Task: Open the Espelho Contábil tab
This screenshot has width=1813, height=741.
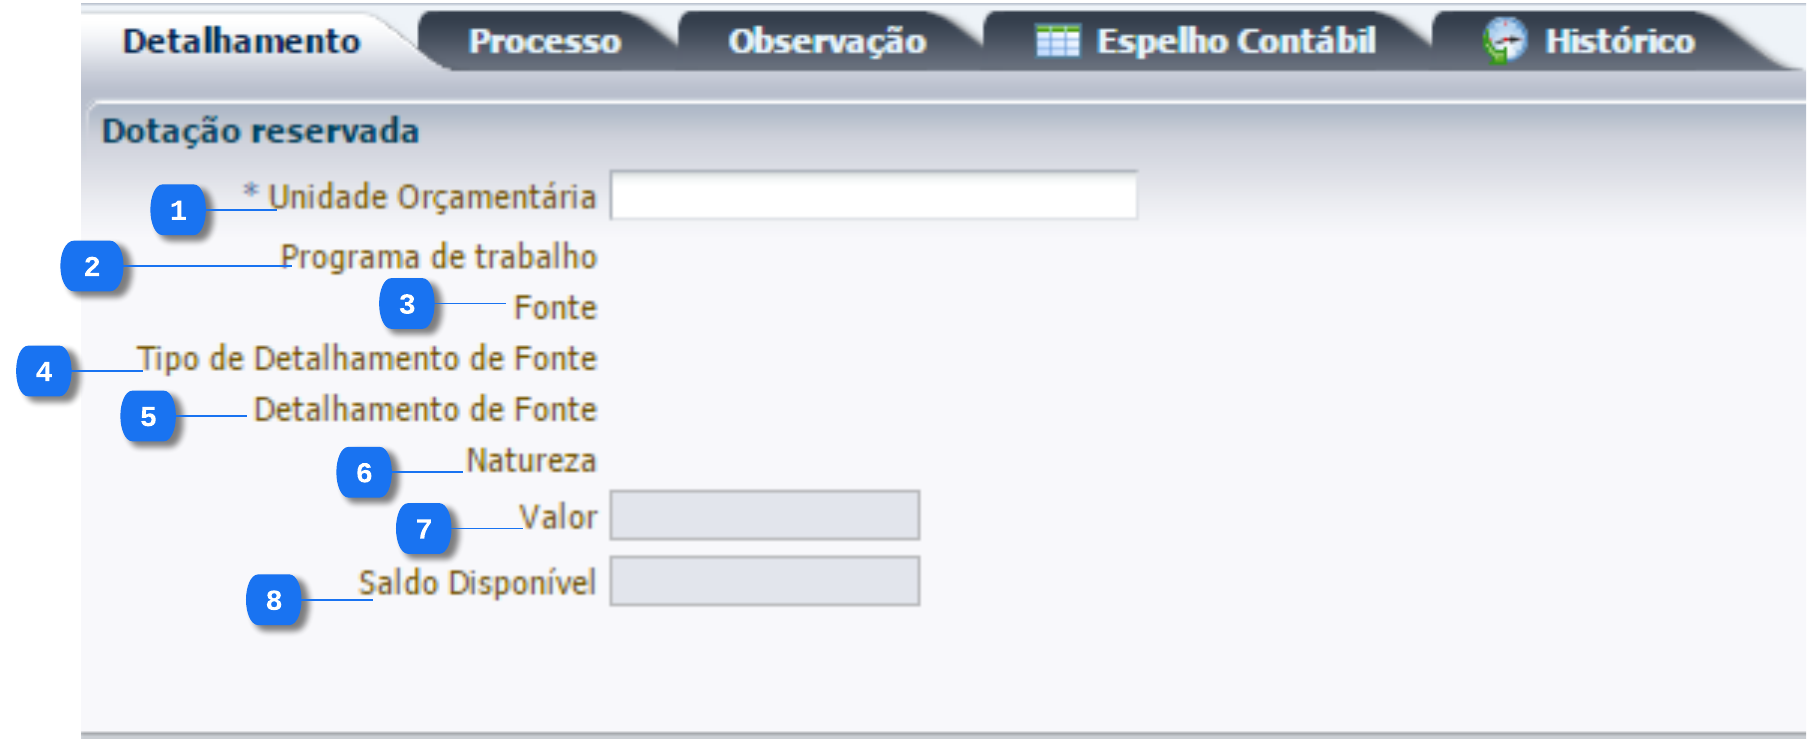Action: pyautogui.click(x=1235, y=41)
